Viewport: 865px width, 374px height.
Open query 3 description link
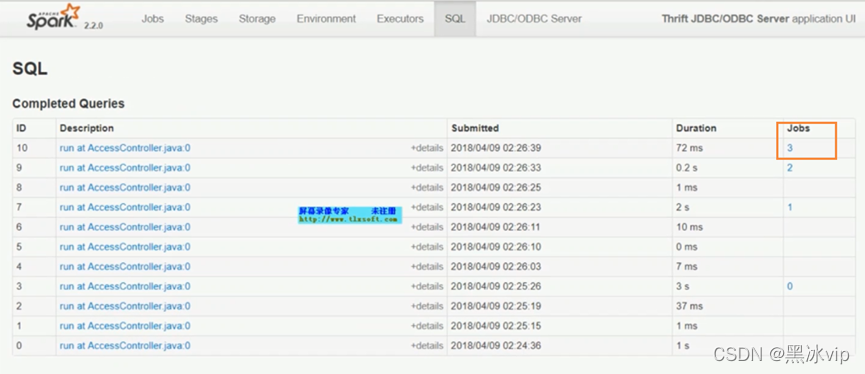(x=125, y=286)
